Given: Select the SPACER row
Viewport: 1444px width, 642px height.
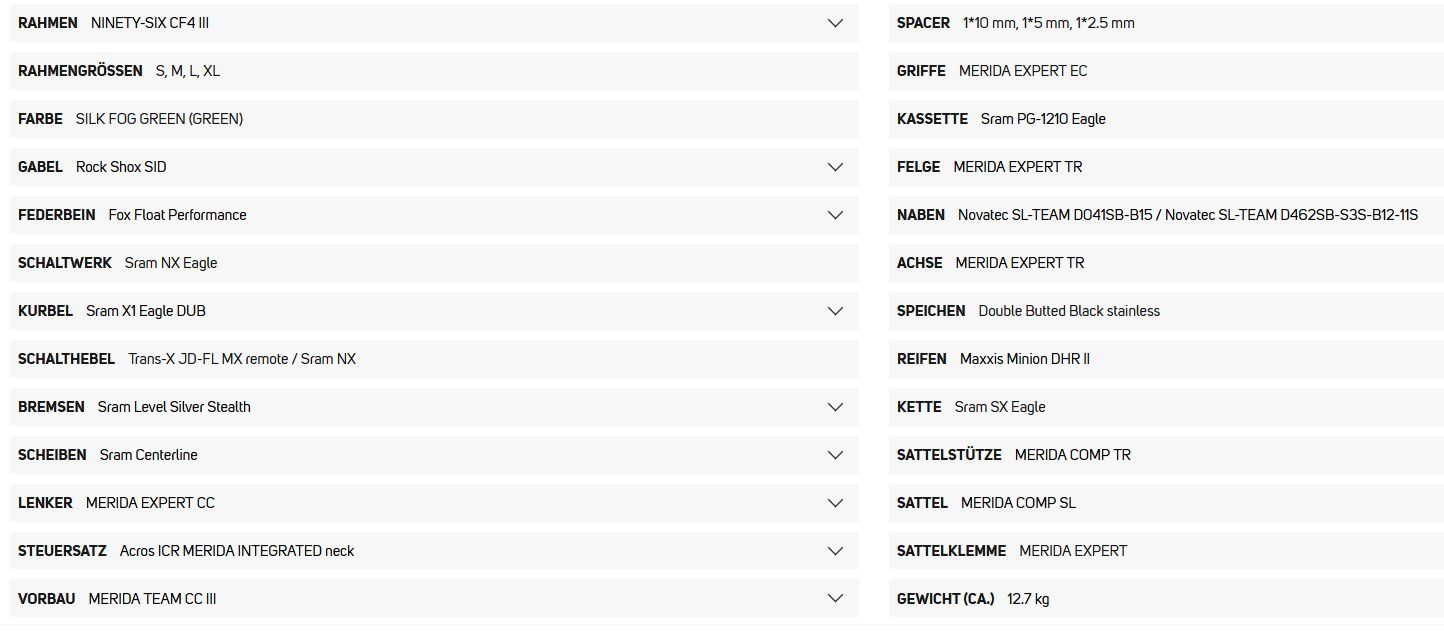Looking at the screenshot, I should coord(1163,23).
